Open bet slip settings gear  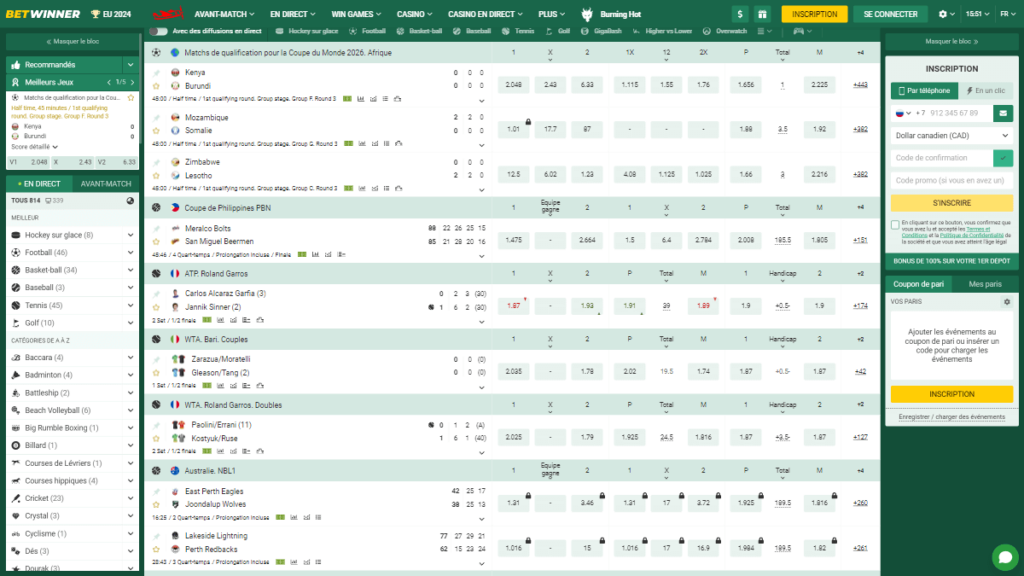pyautogui.click(x=1006, y=302)
